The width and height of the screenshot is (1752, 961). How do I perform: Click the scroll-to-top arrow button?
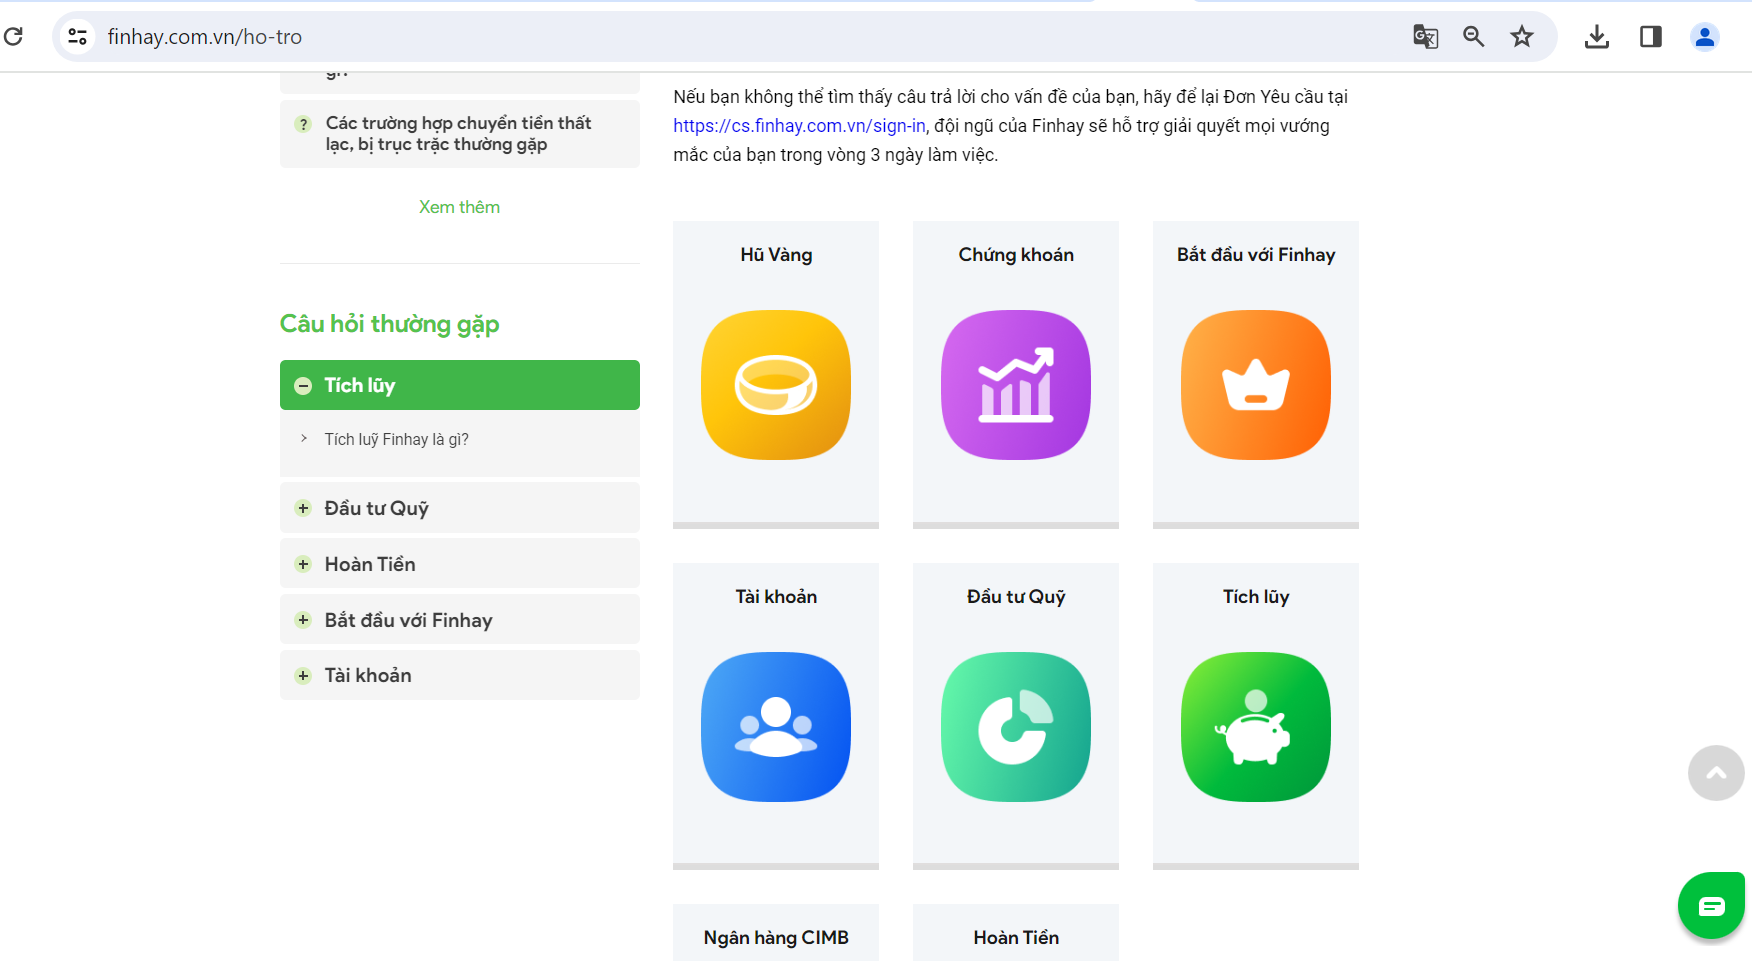coord(1716,773)
